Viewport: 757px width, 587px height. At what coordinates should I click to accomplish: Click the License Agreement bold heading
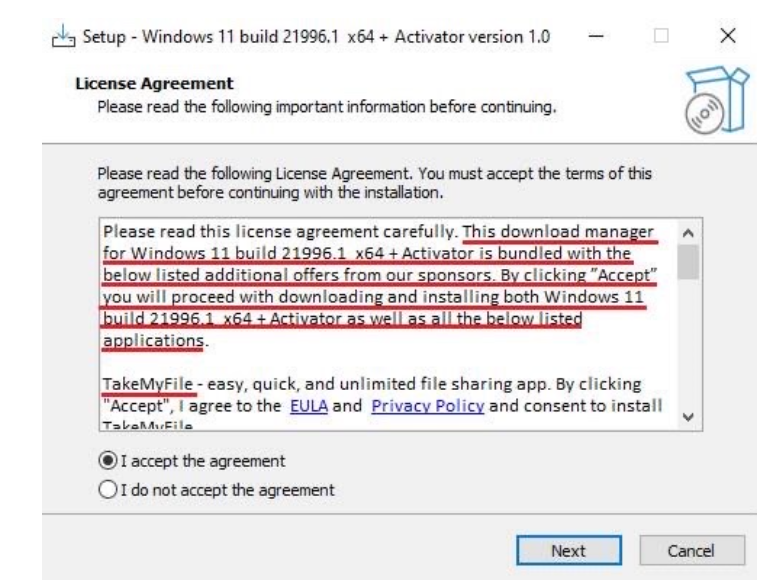(155, 83)
